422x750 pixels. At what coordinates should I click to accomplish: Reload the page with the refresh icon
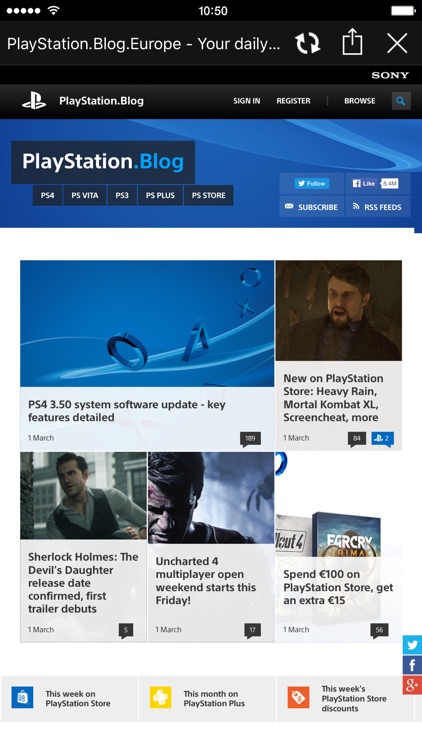307,44
